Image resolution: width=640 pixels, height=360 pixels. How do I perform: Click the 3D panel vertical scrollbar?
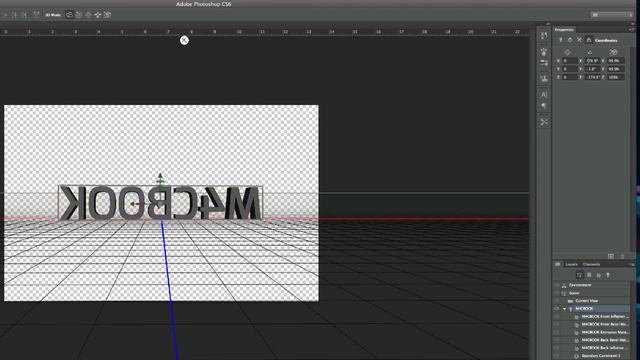(633, 320)
